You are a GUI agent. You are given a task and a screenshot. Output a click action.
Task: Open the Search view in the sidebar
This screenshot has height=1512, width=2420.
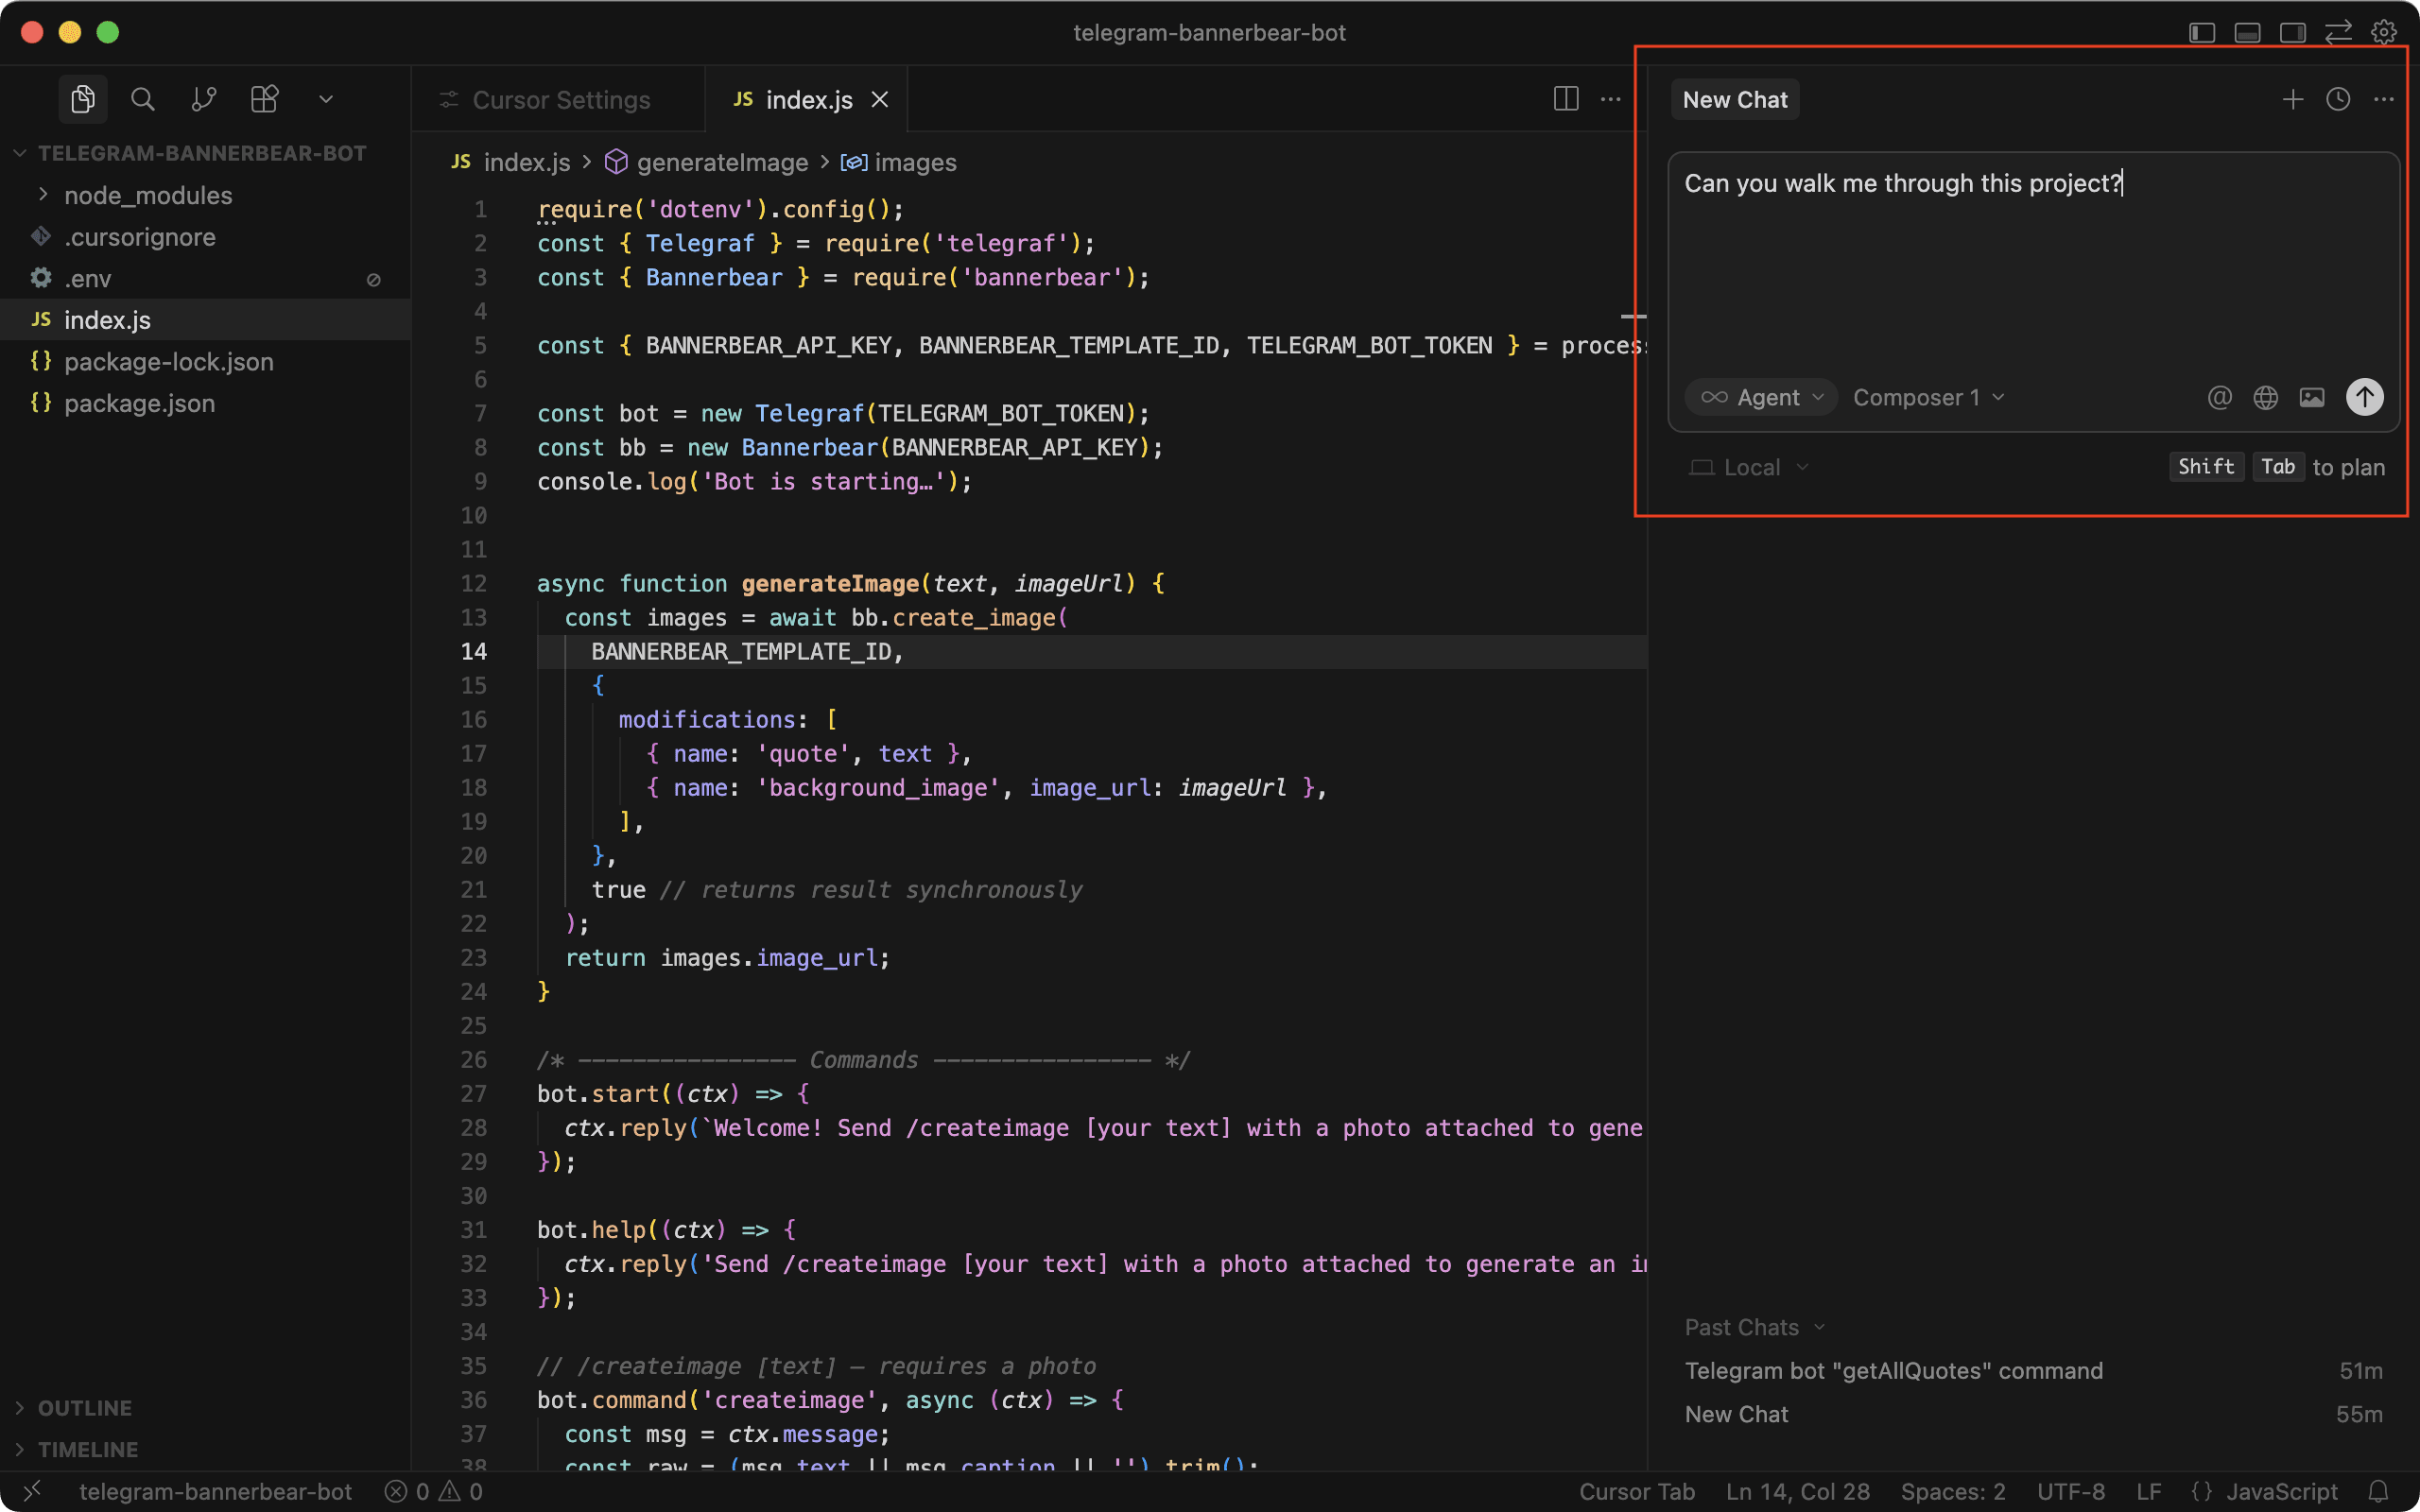tap(143, 99)
